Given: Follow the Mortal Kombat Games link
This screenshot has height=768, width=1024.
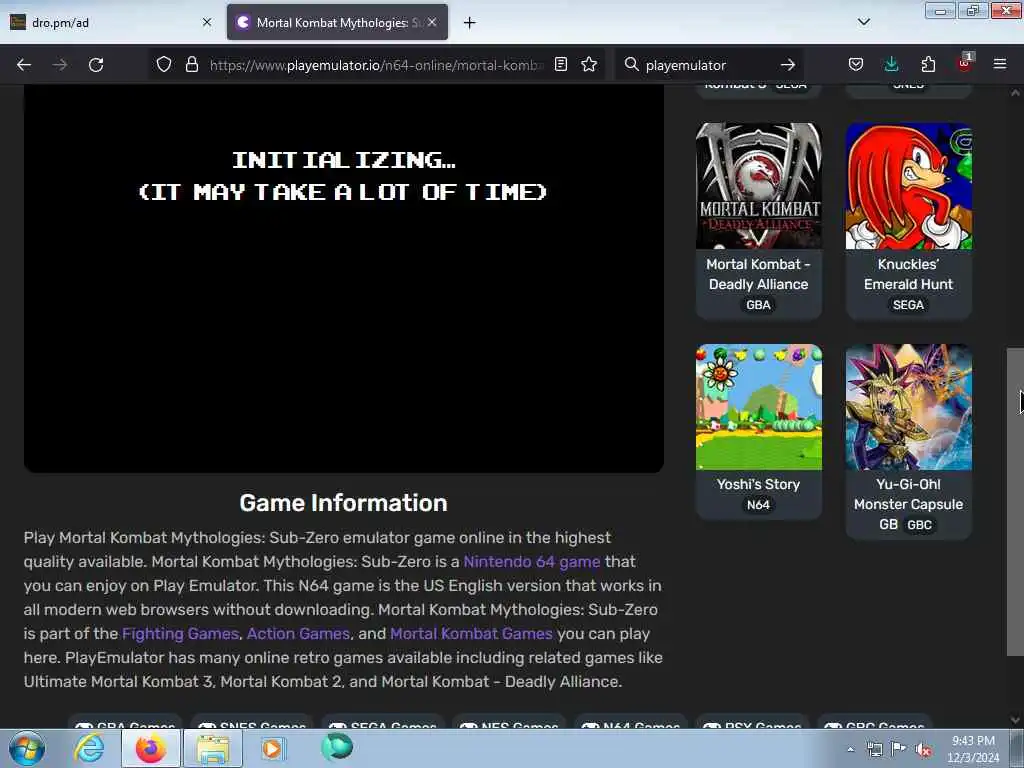Looking at the screenshot, I should coord(472,633).
